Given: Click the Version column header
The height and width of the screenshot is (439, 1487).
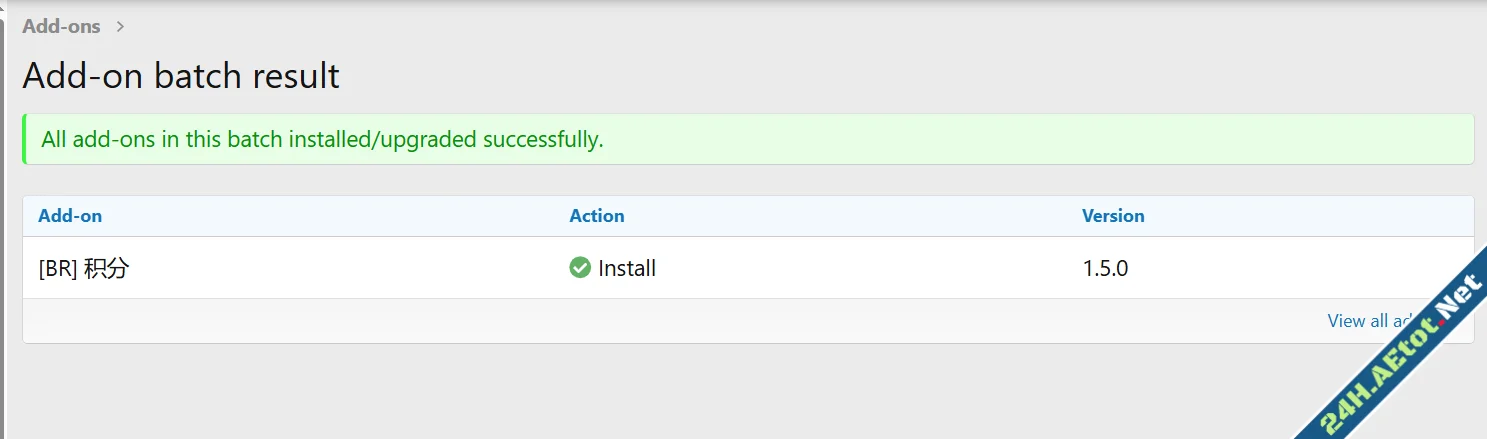Looking at the screenshot, I should (x=1113, y=216).
